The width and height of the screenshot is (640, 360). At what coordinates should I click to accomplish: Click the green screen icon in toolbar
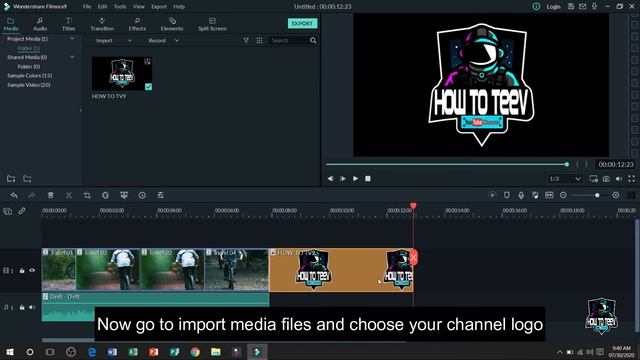click(x=124, y=196)
